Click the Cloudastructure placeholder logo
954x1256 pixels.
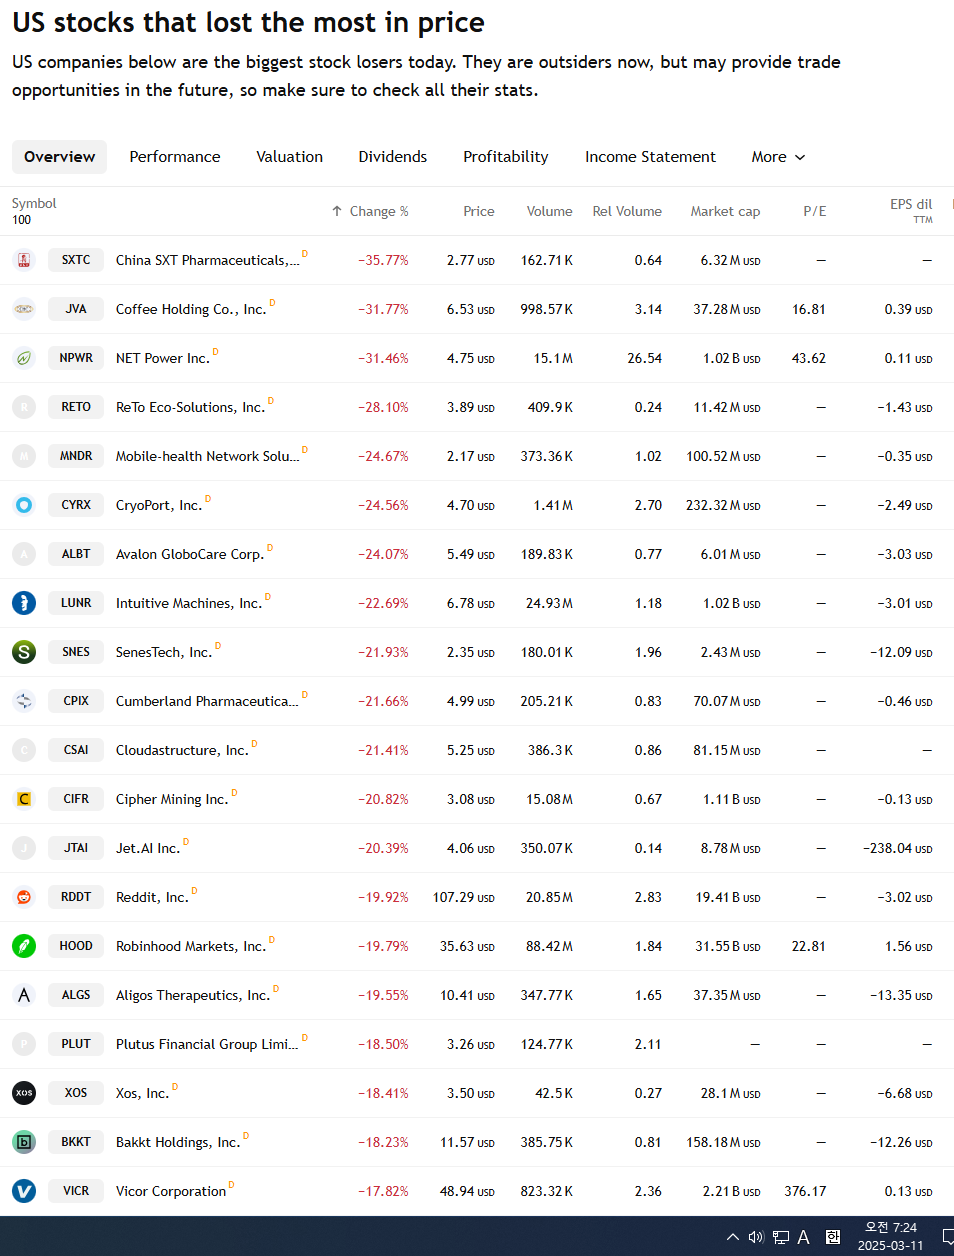point(24,750)
